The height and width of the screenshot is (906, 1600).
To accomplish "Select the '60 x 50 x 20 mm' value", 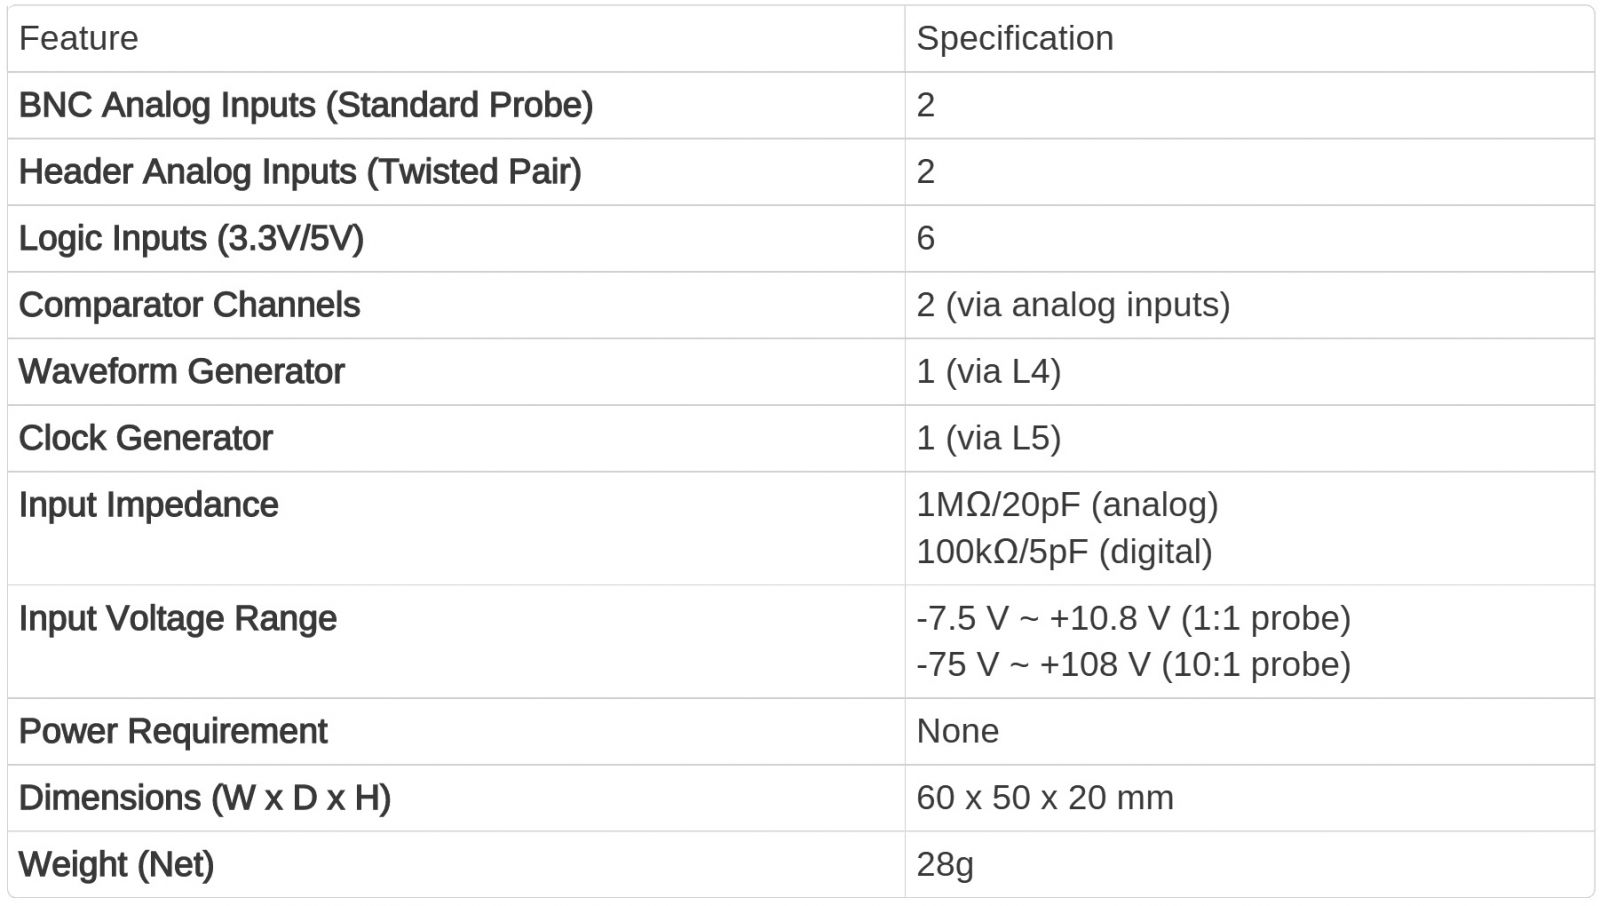I will point(1044,798).
